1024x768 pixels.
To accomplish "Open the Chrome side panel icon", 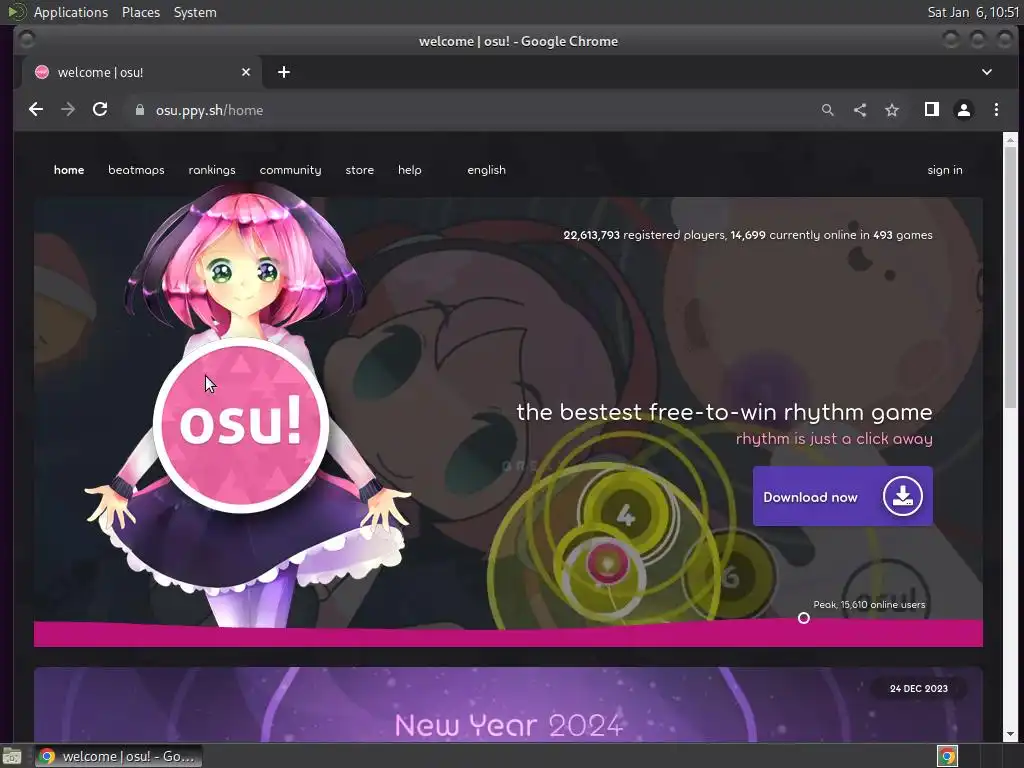I will pyautogui.click(x=932, y=110).
